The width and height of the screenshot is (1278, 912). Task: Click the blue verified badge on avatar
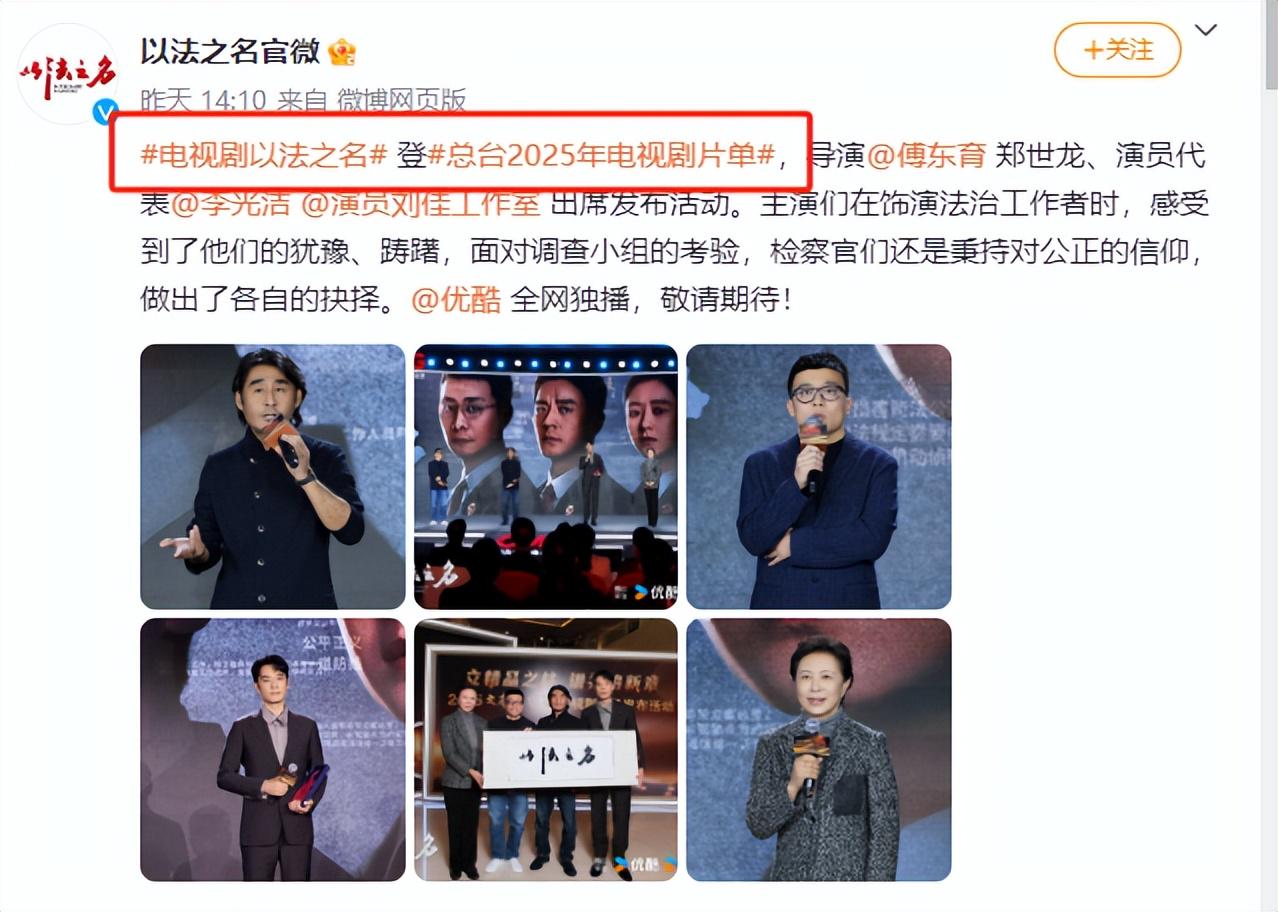pos(106,112)
